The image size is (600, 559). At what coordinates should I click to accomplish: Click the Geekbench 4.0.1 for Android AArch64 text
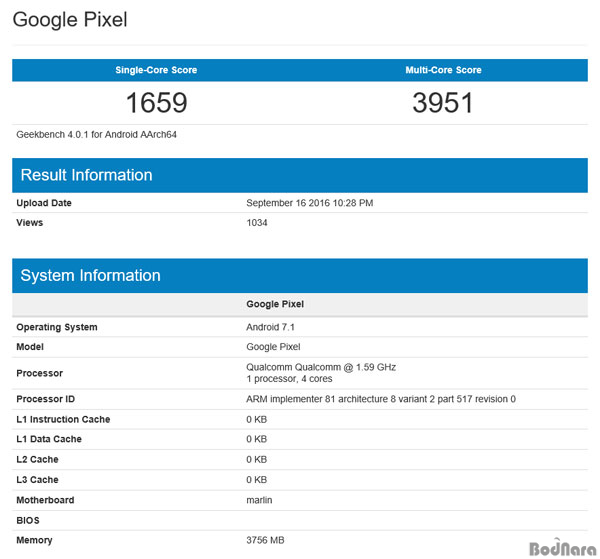(96, 134)
